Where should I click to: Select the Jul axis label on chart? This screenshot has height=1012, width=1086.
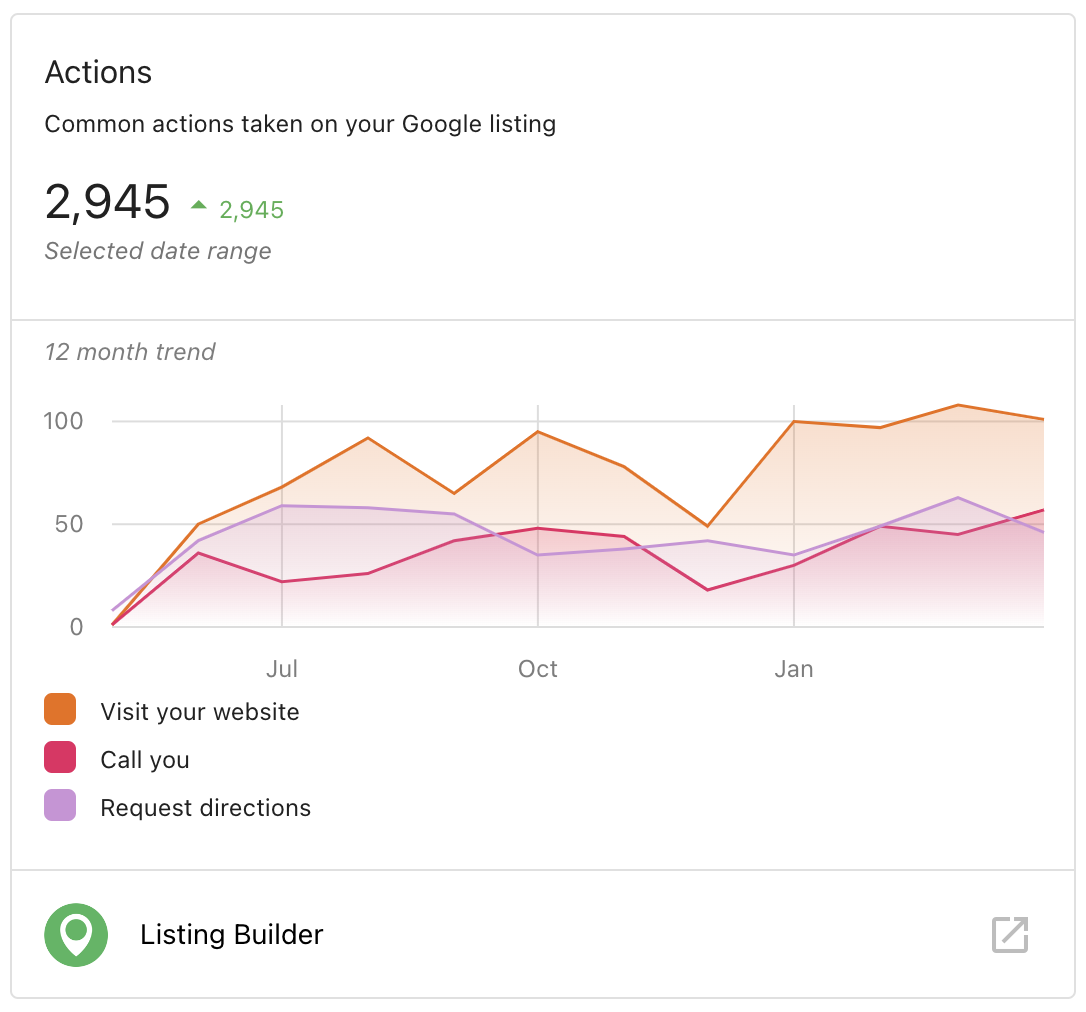coord(282,668)
